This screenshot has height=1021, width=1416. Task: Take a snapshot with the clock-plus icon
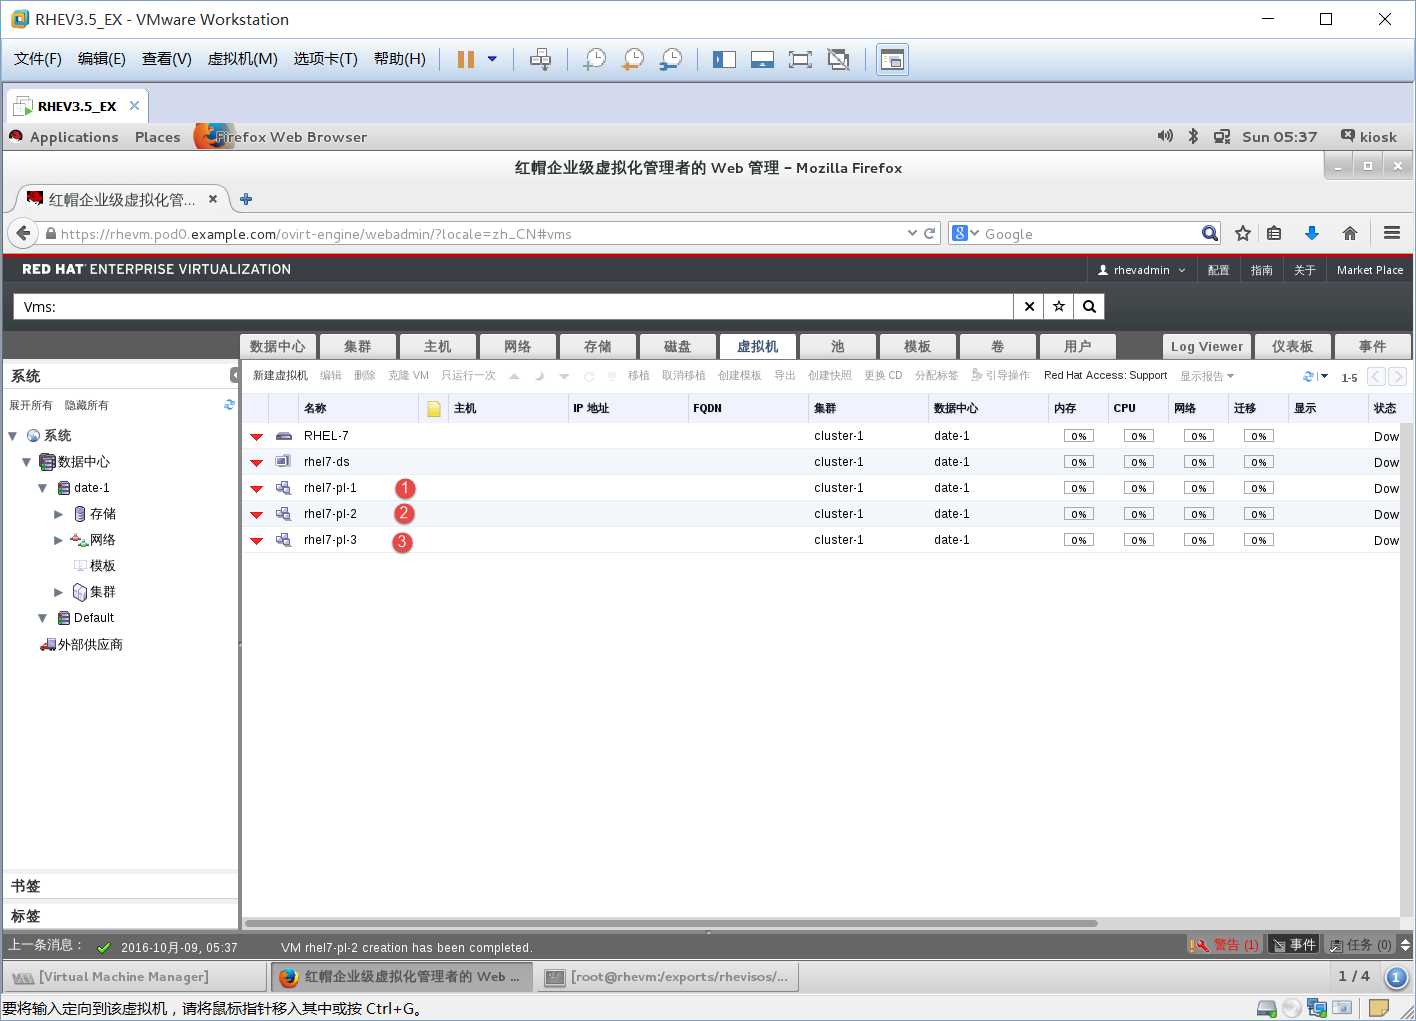[594, 60]
